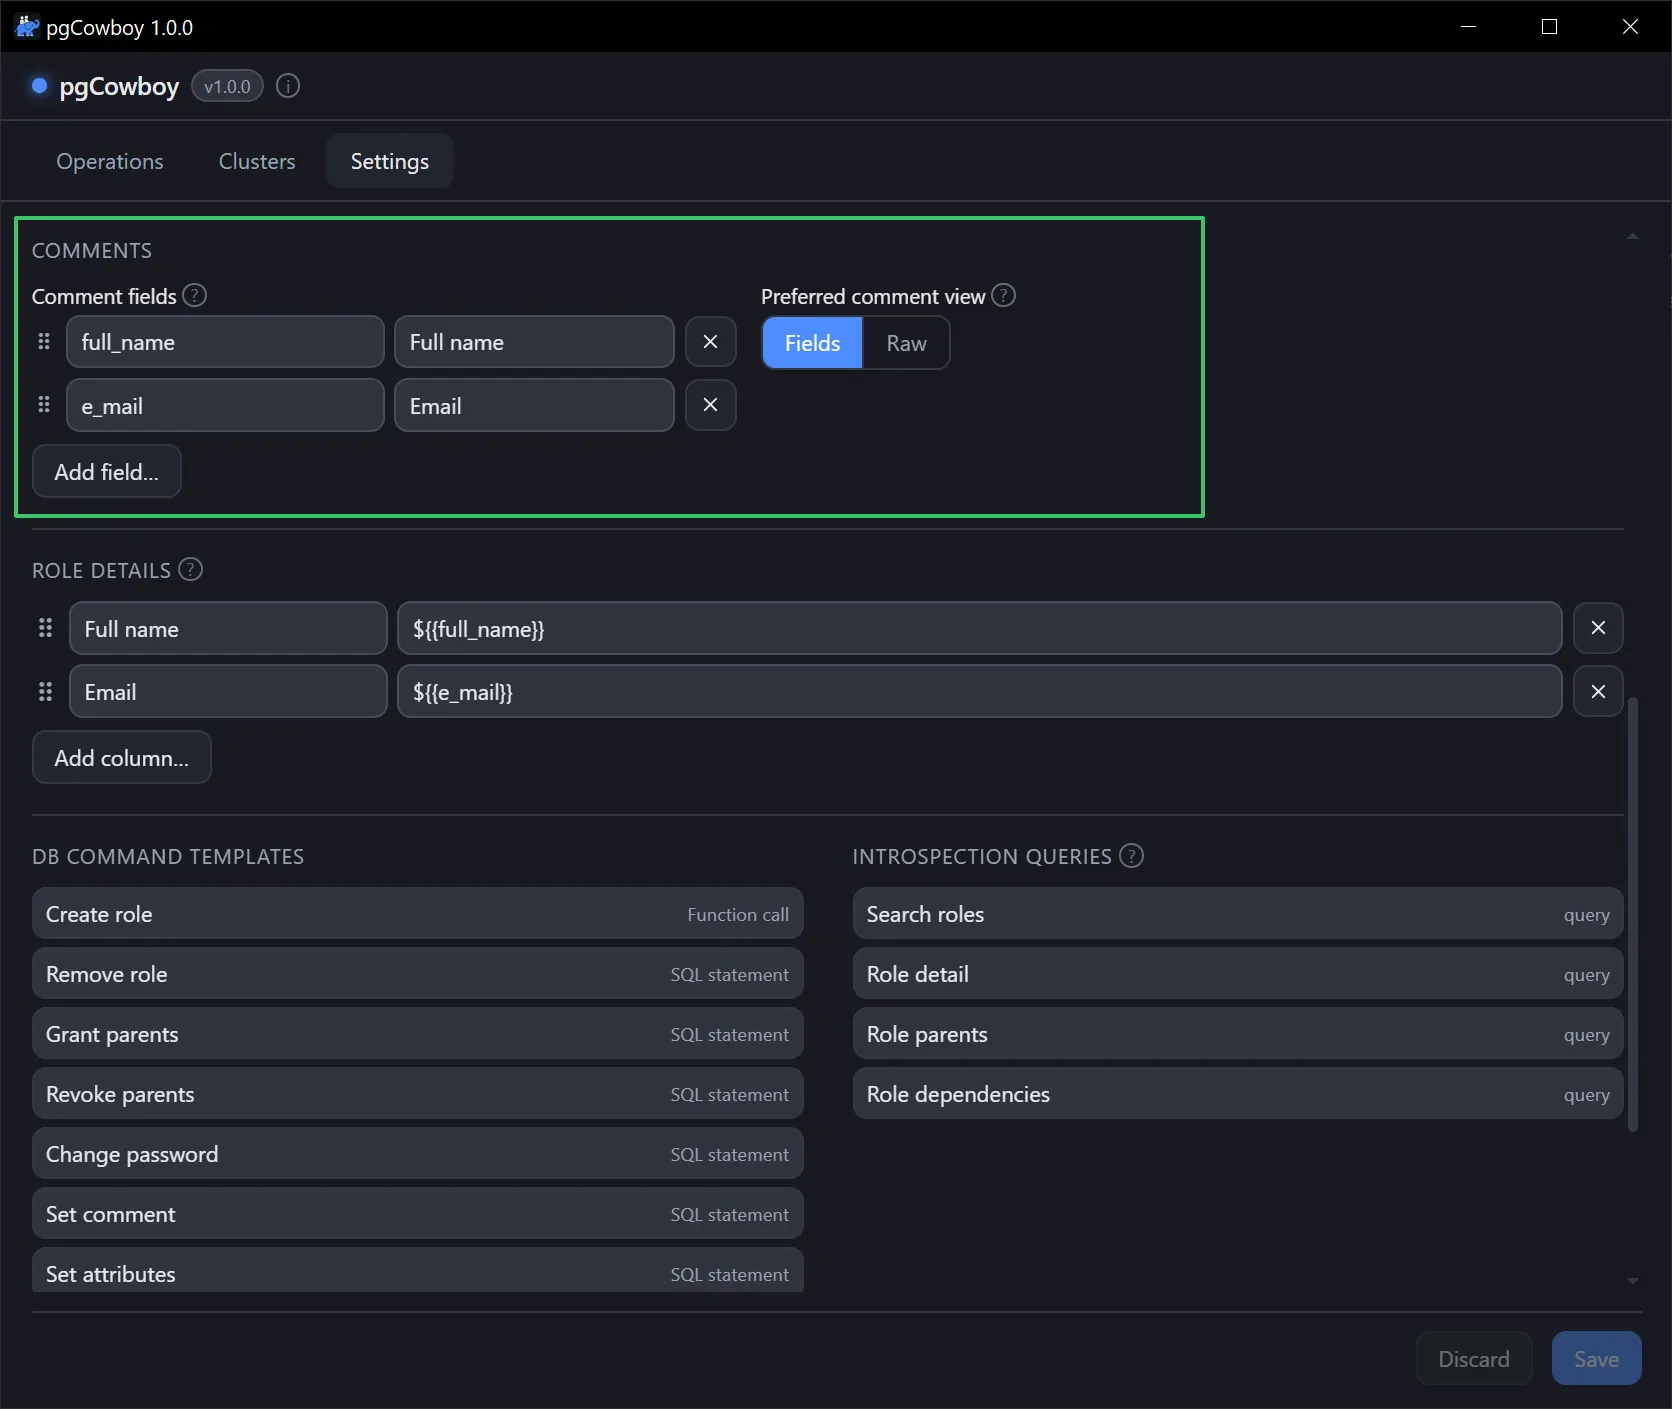Viewport: 1672px width, 1409px height.
Task: Edit the e_mail key input
Action: pyautogui.click(x=225, y=405)
